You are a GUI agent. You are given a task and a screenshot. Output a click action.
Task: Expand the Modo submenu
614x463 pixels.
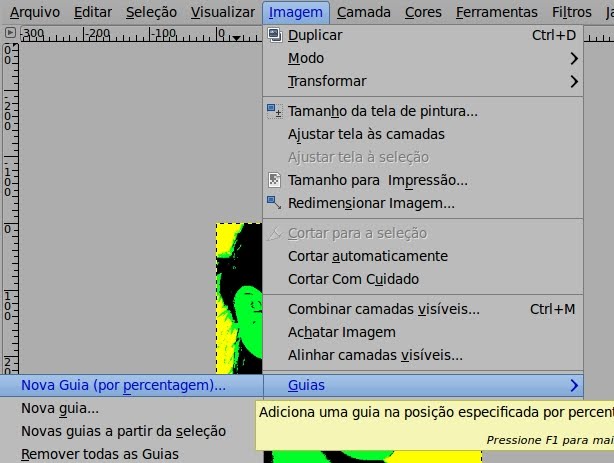pos(423,58)
